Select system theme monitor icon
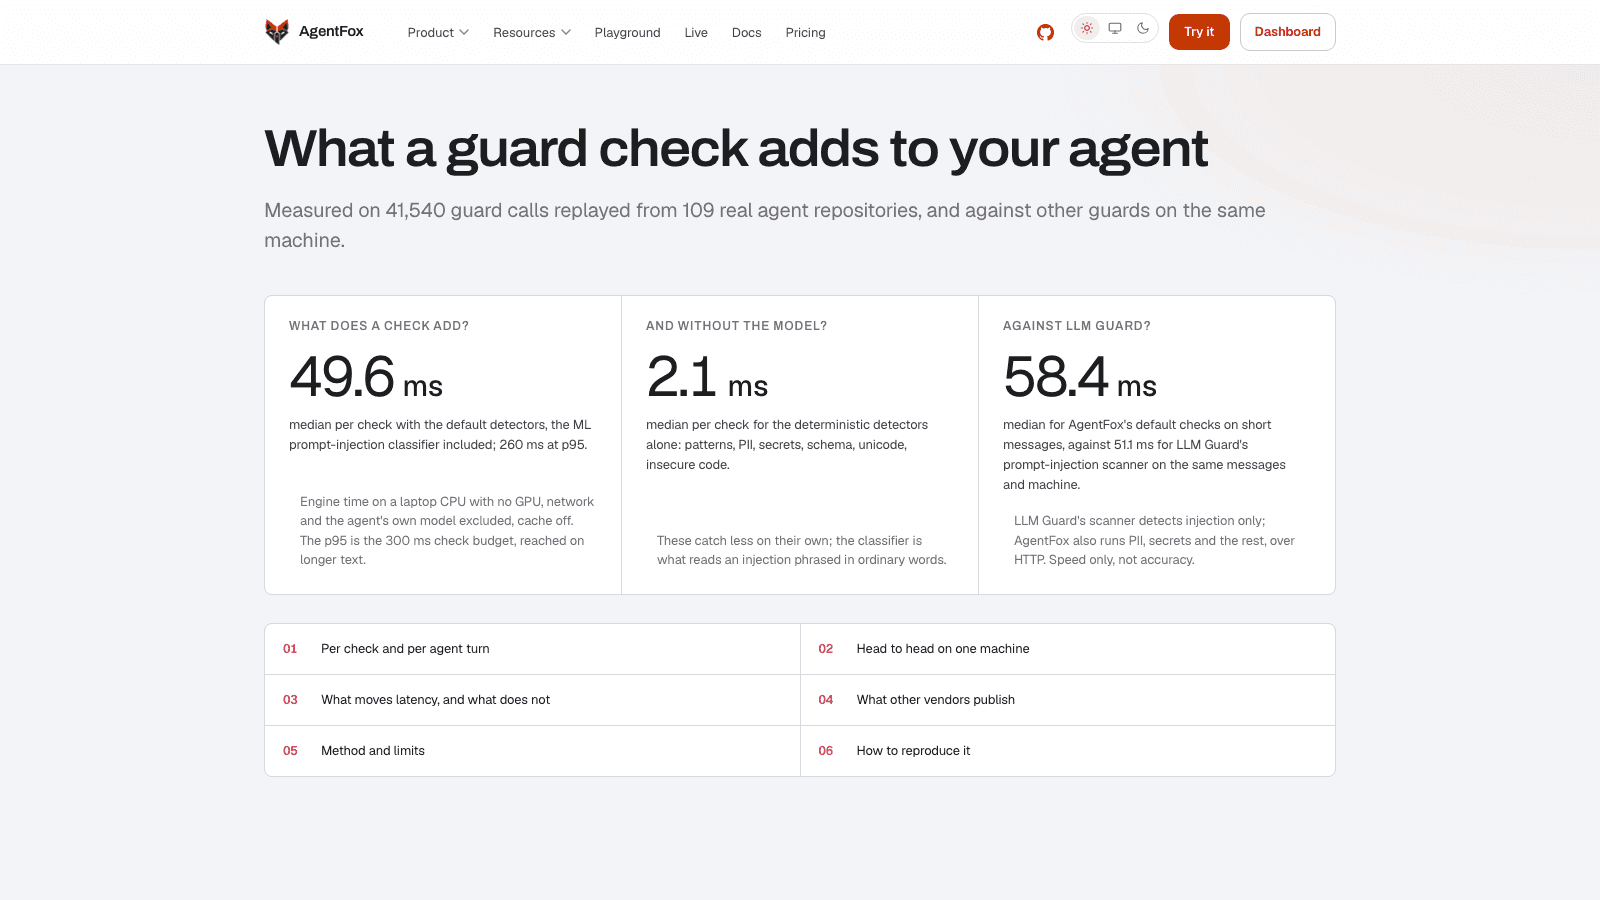This screenshot has height=900, width=1600. (1115, 28)
